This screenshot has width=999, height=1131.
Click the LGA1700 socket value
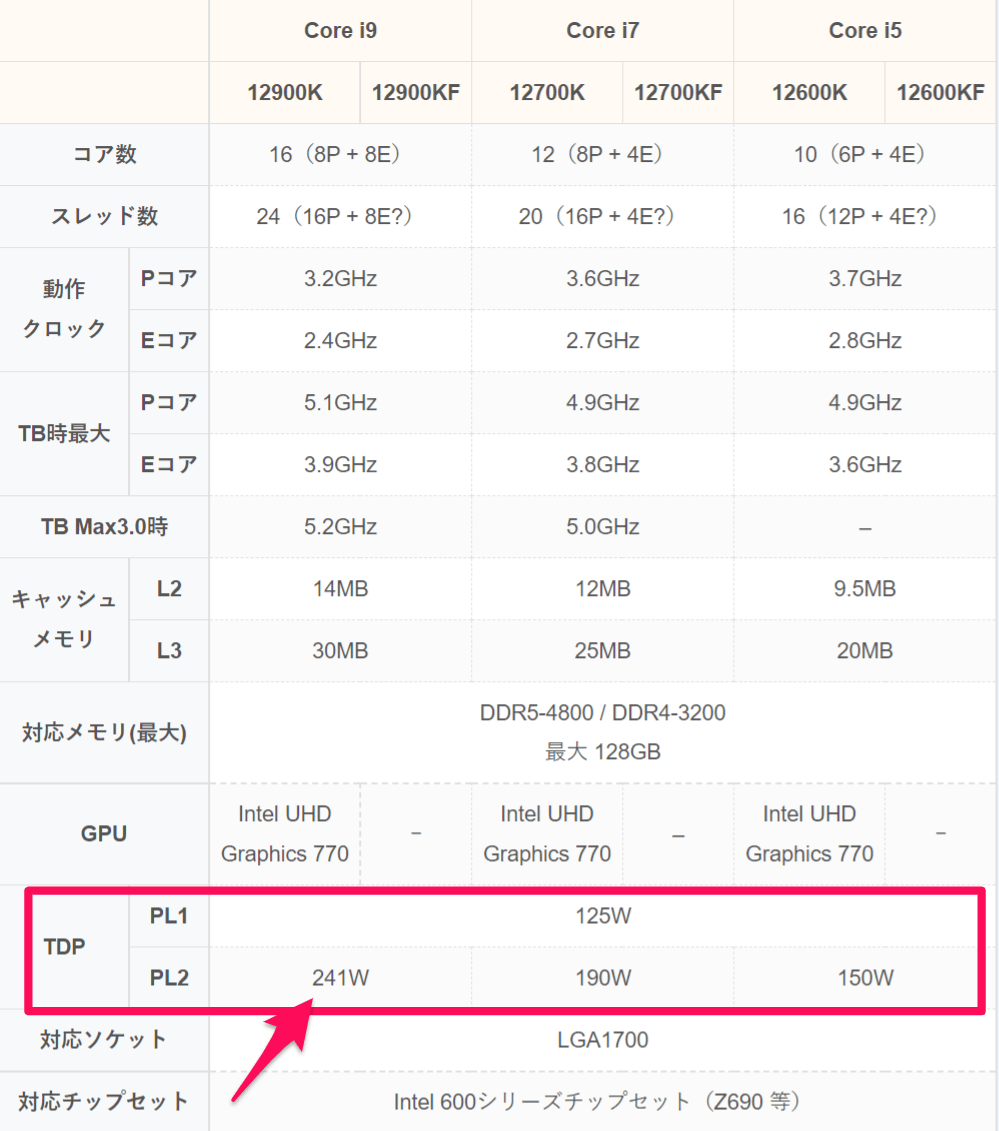click(602, 1040)
